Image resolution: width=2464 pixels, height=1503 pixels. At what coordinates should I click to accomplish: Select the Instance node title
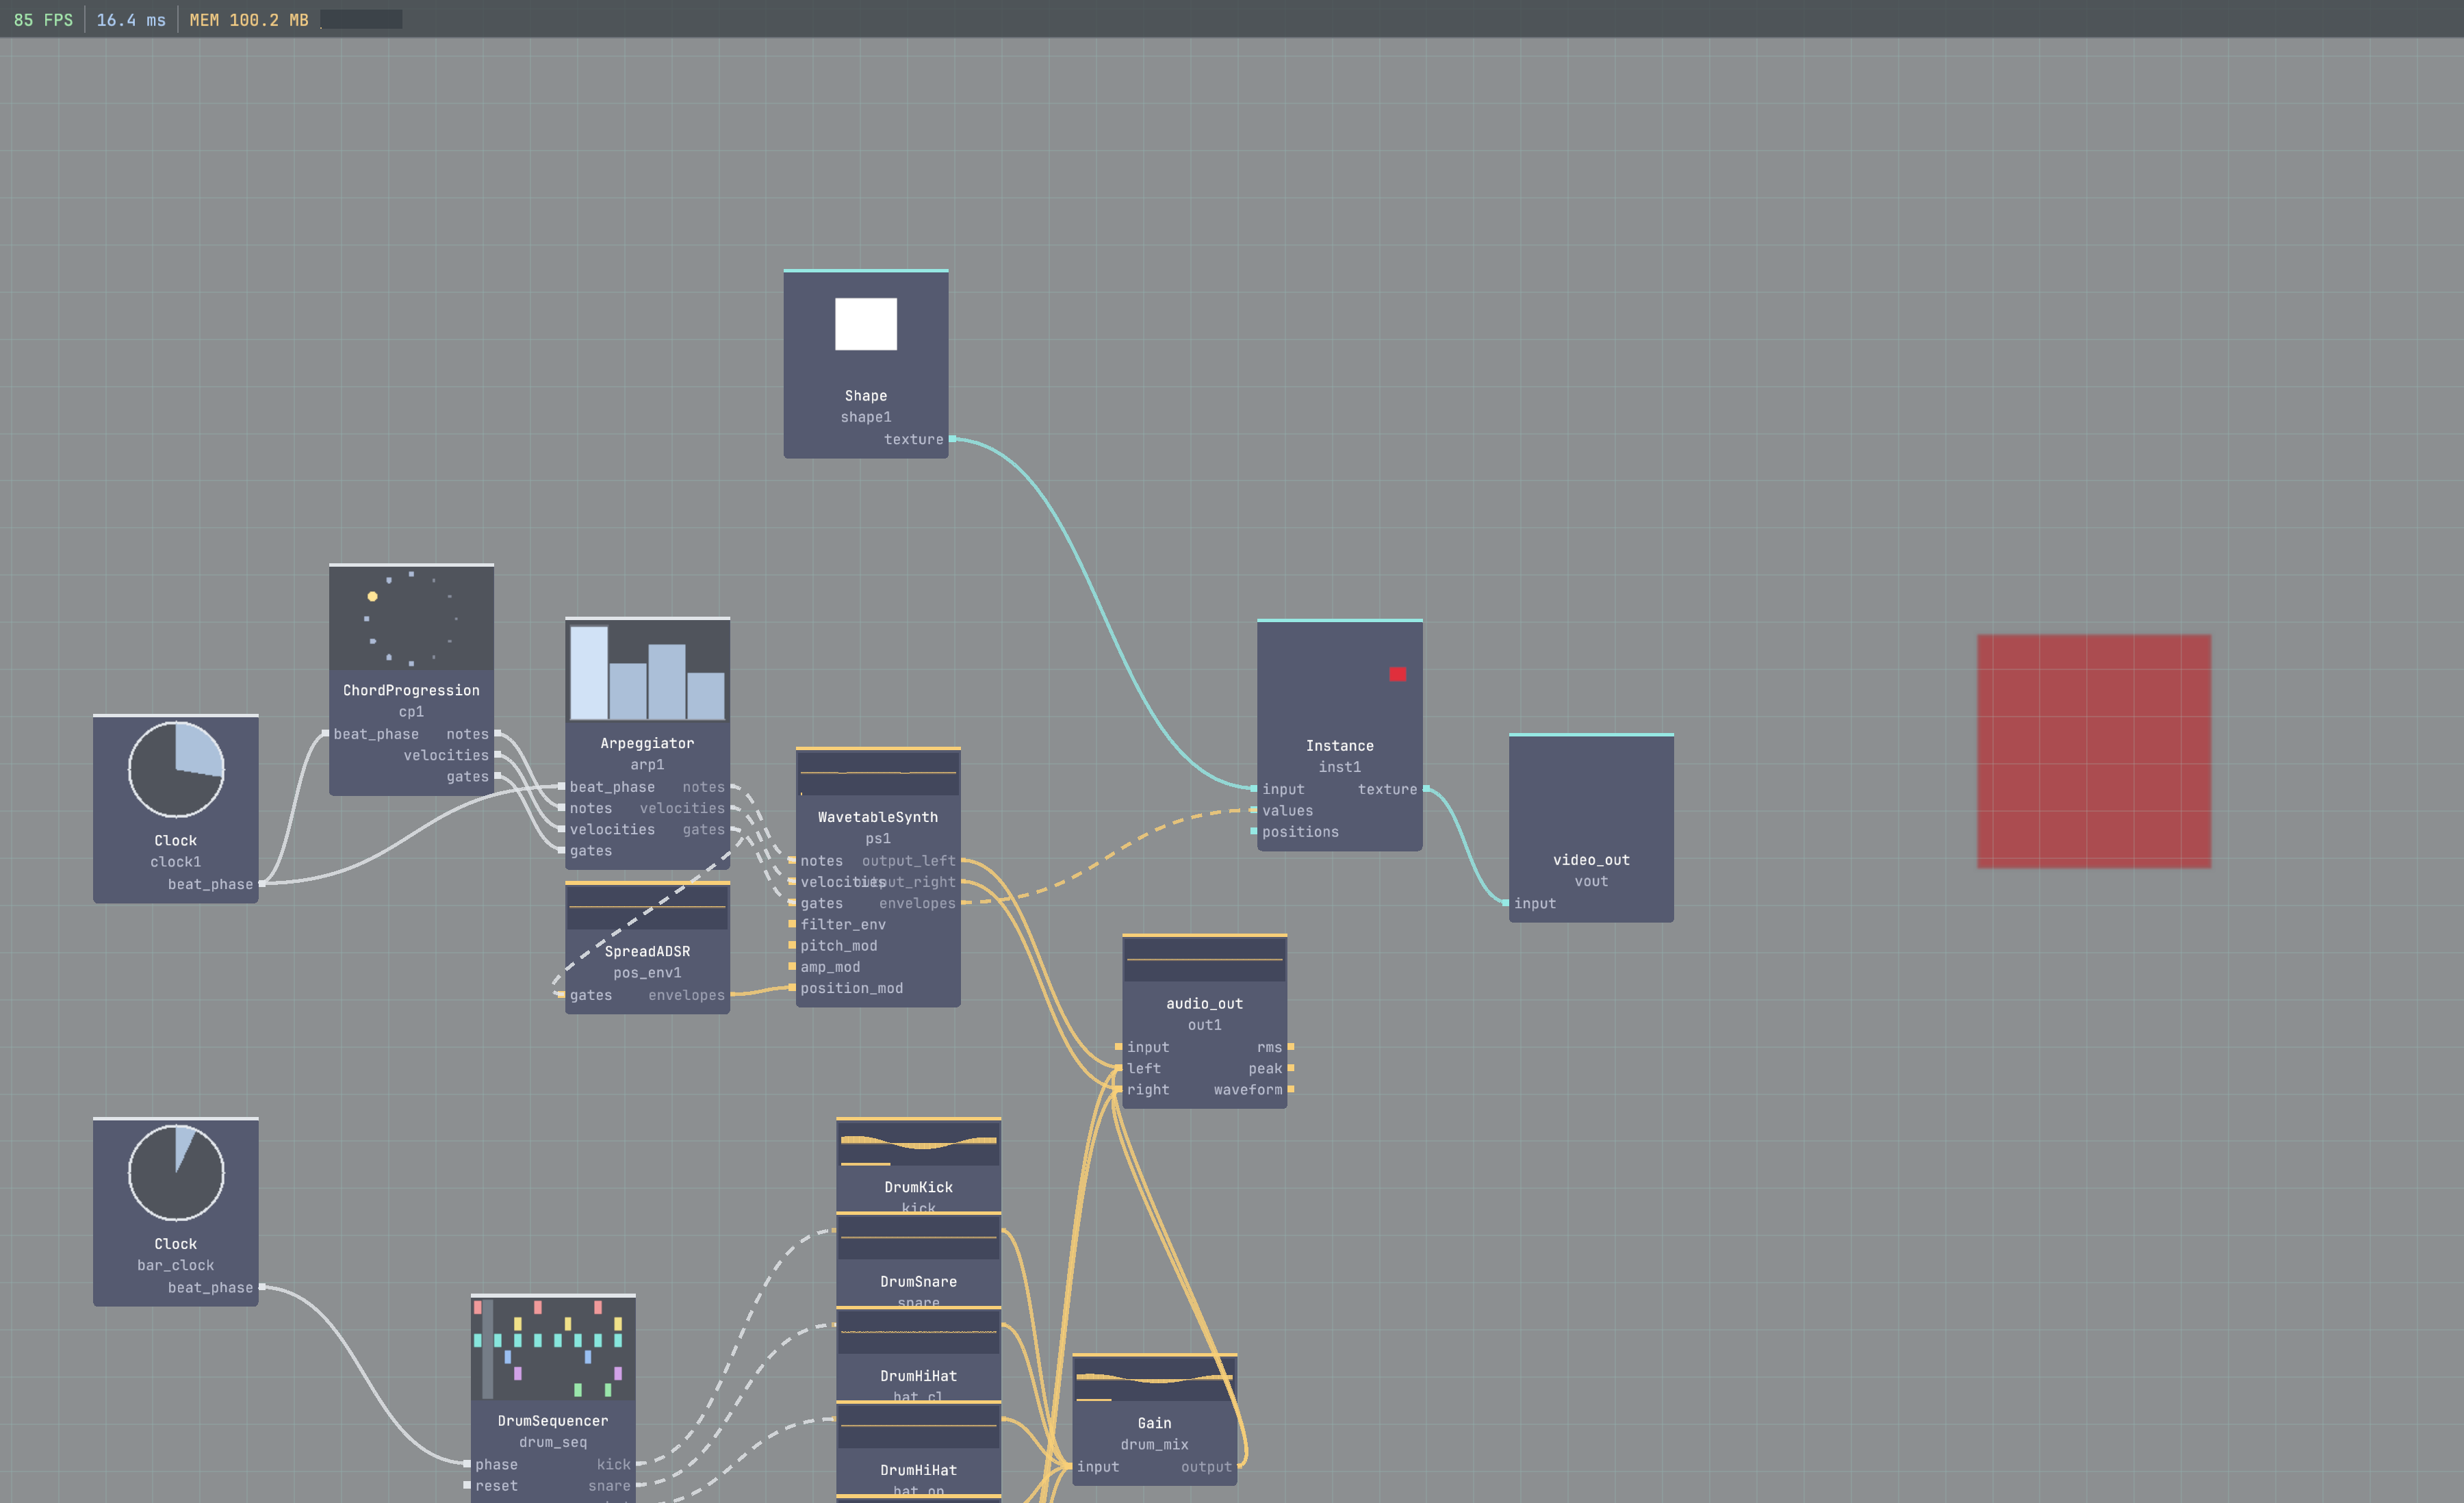(1340, 746)
